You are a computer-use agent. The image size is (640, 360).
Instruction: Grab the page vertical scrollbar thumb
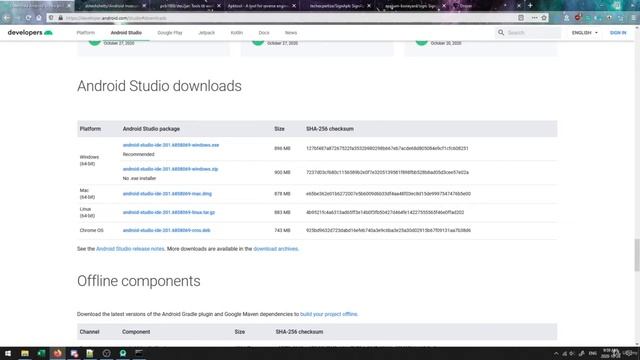point(637,255)
